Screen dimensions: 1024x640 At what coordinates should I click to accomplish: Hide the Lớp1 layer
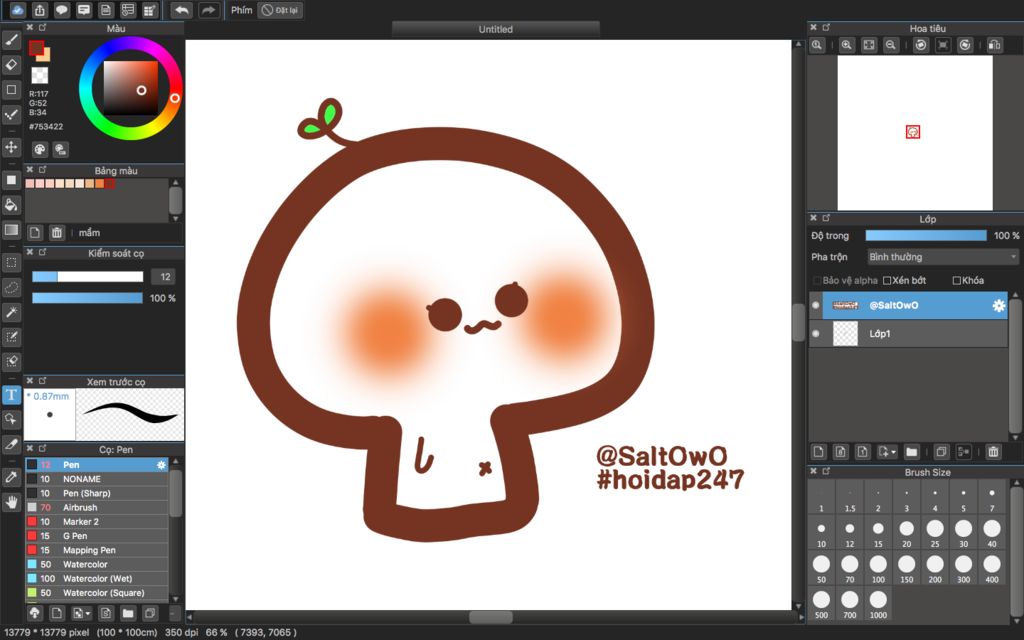pyautogui.click(x=816, y=334)
